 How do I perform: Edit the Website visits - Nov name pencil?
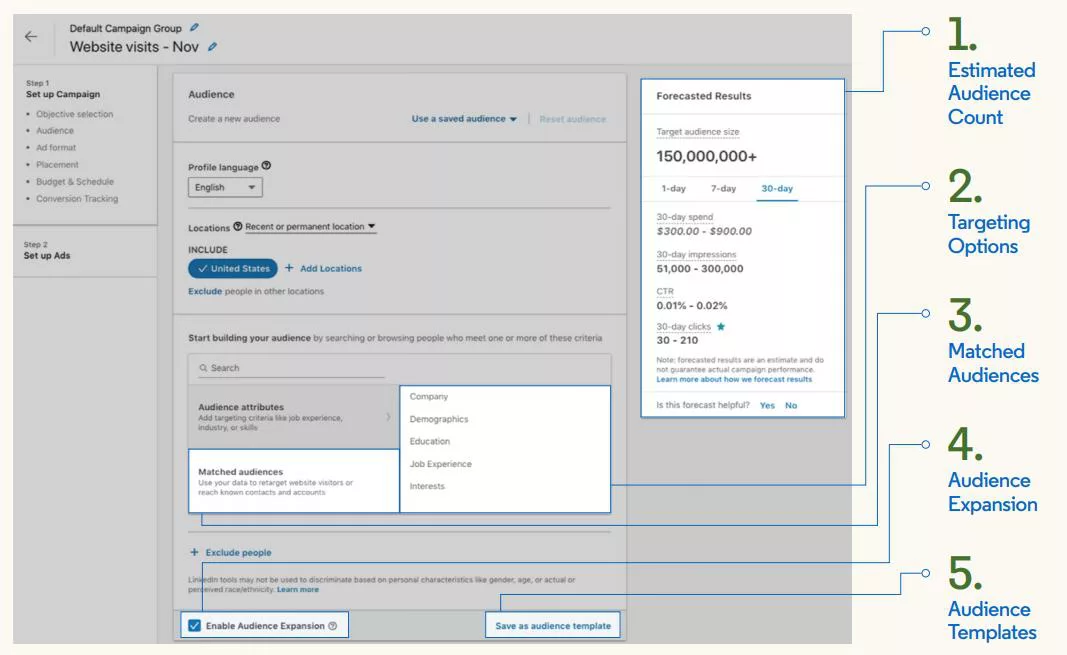point(212,47)
